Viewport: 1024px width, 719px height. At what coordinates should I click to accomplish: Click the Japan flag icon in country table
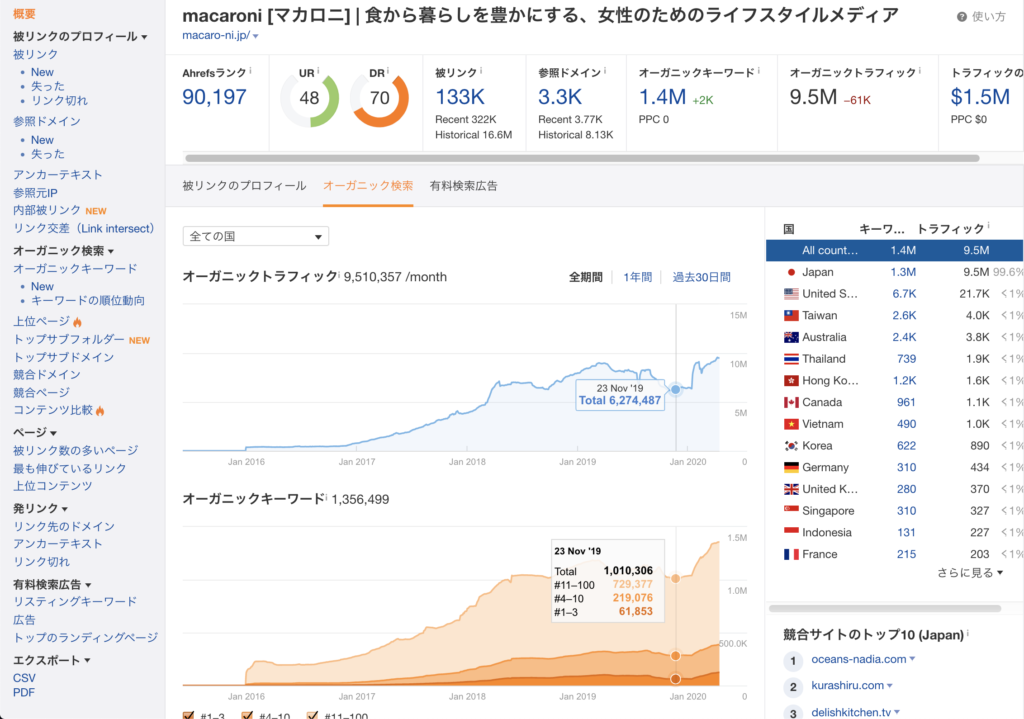[791, 272]
